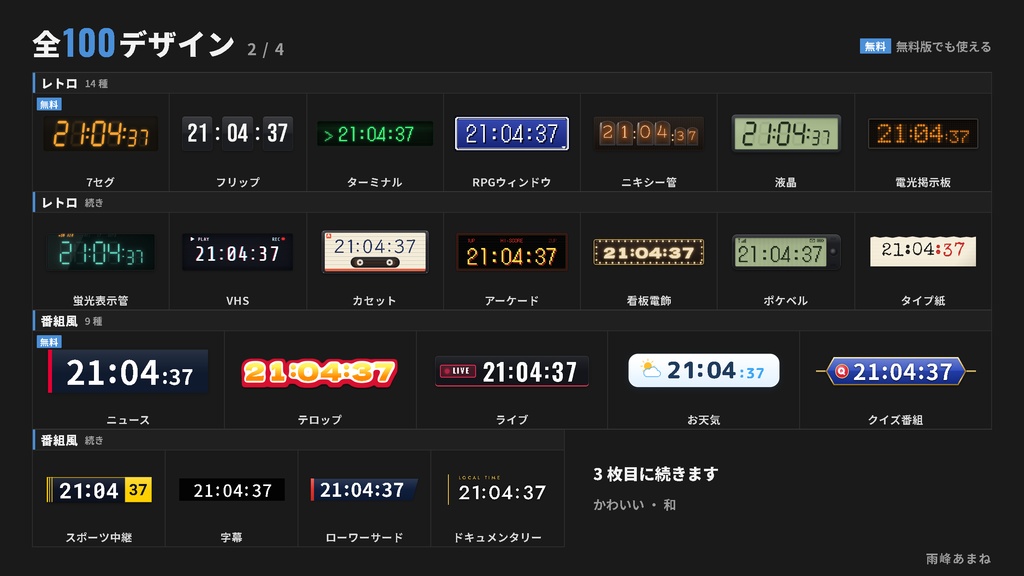
Task: Pick the red-yellow テロップ clock design
Action: pos(319,372)
